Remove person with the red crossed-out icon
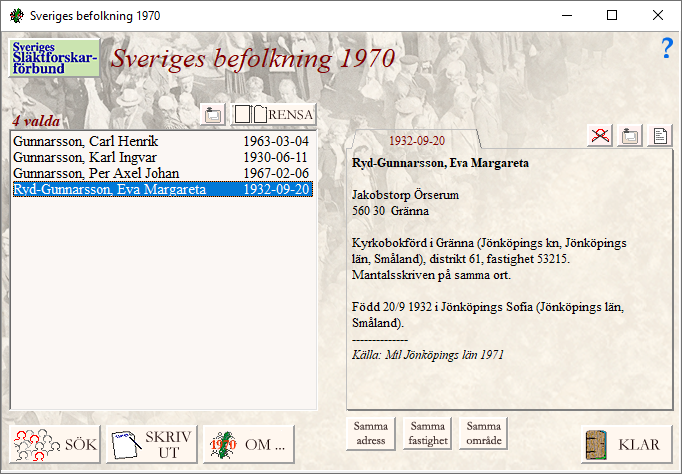The height and width of the screenshot is (474, 682). 600,135
